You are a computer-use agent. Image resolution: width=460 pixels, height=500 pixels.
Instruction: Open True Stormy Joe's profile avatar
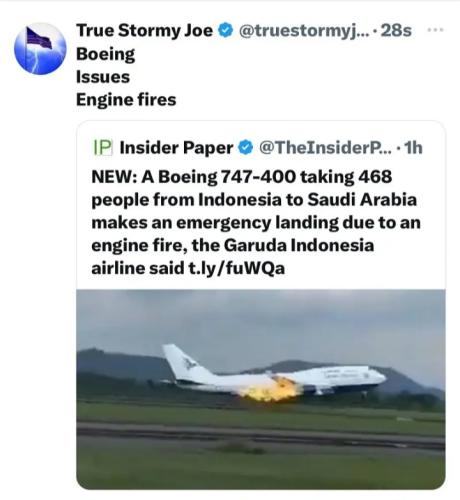(40, 49)
